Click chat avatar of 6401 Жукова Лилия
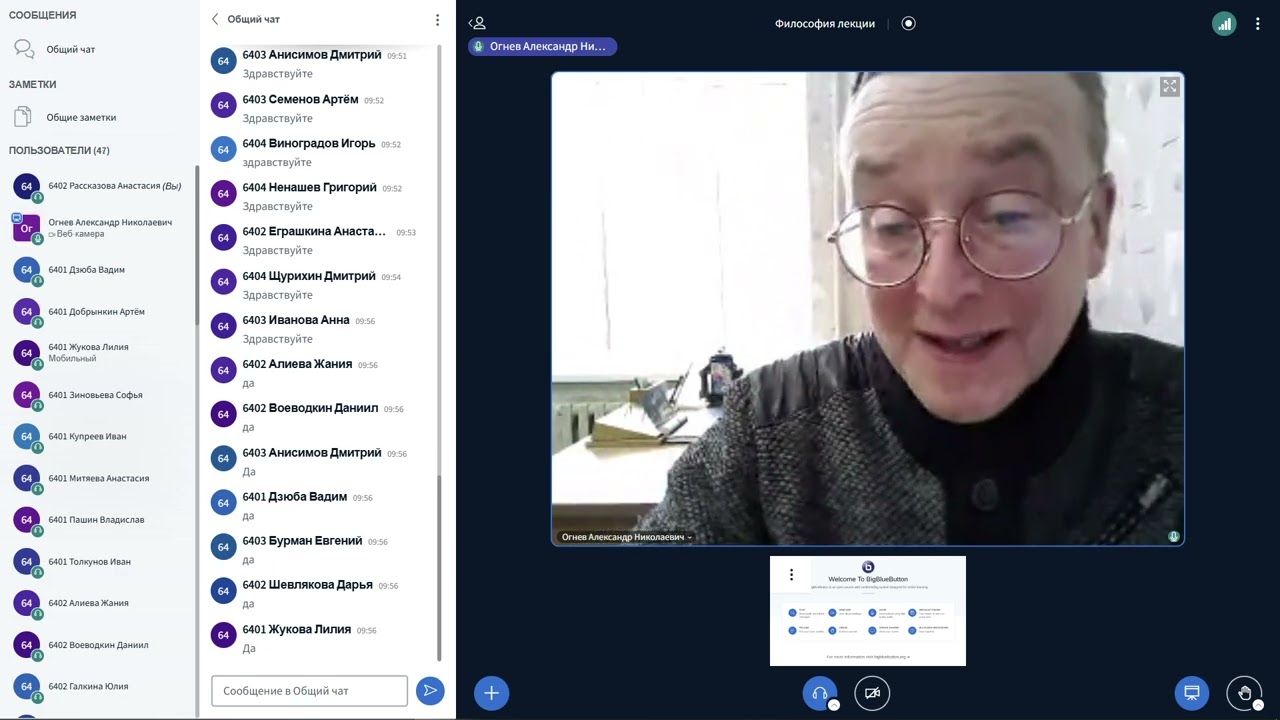Image resolution: width=1280 pixels, height=720 pixels. [223, 635]
